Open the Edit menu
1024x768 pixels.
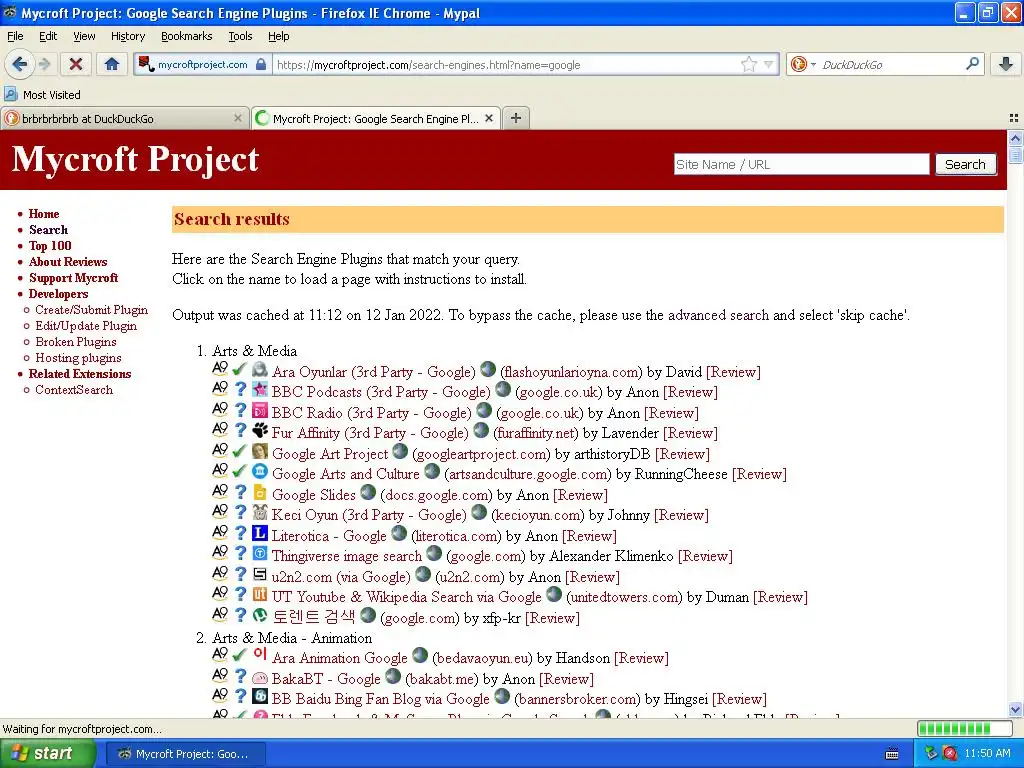pos(48,36)
